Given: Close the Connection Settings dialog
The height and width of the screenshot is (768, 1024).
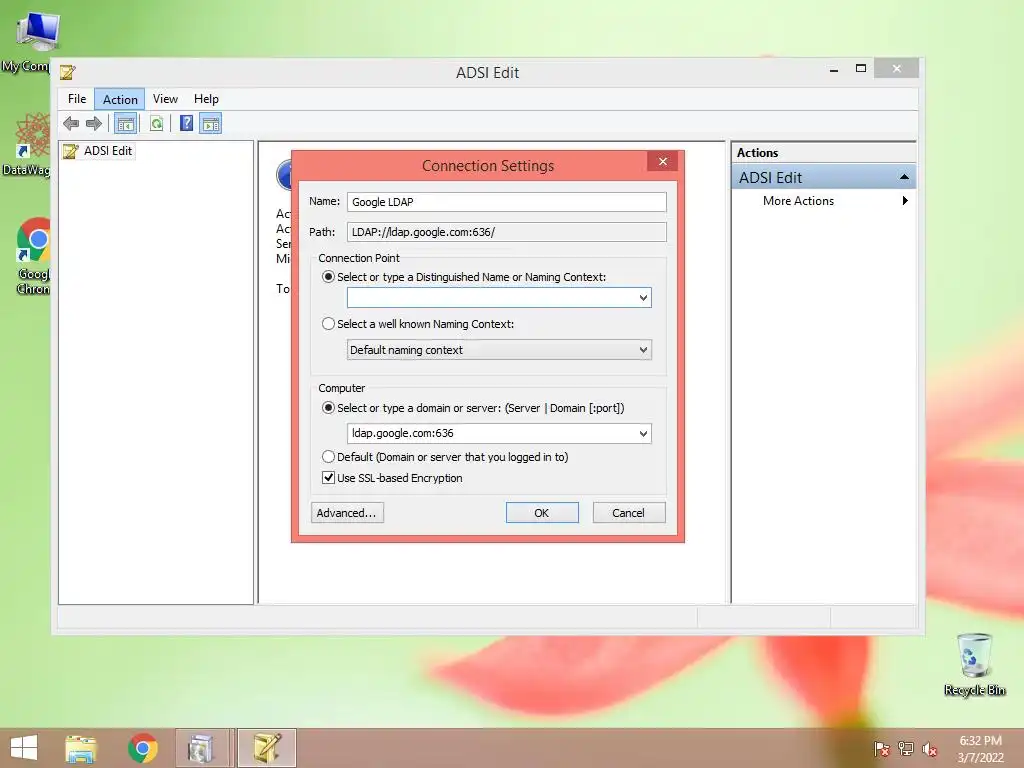Looking at the screenshot, I should 663,161.
